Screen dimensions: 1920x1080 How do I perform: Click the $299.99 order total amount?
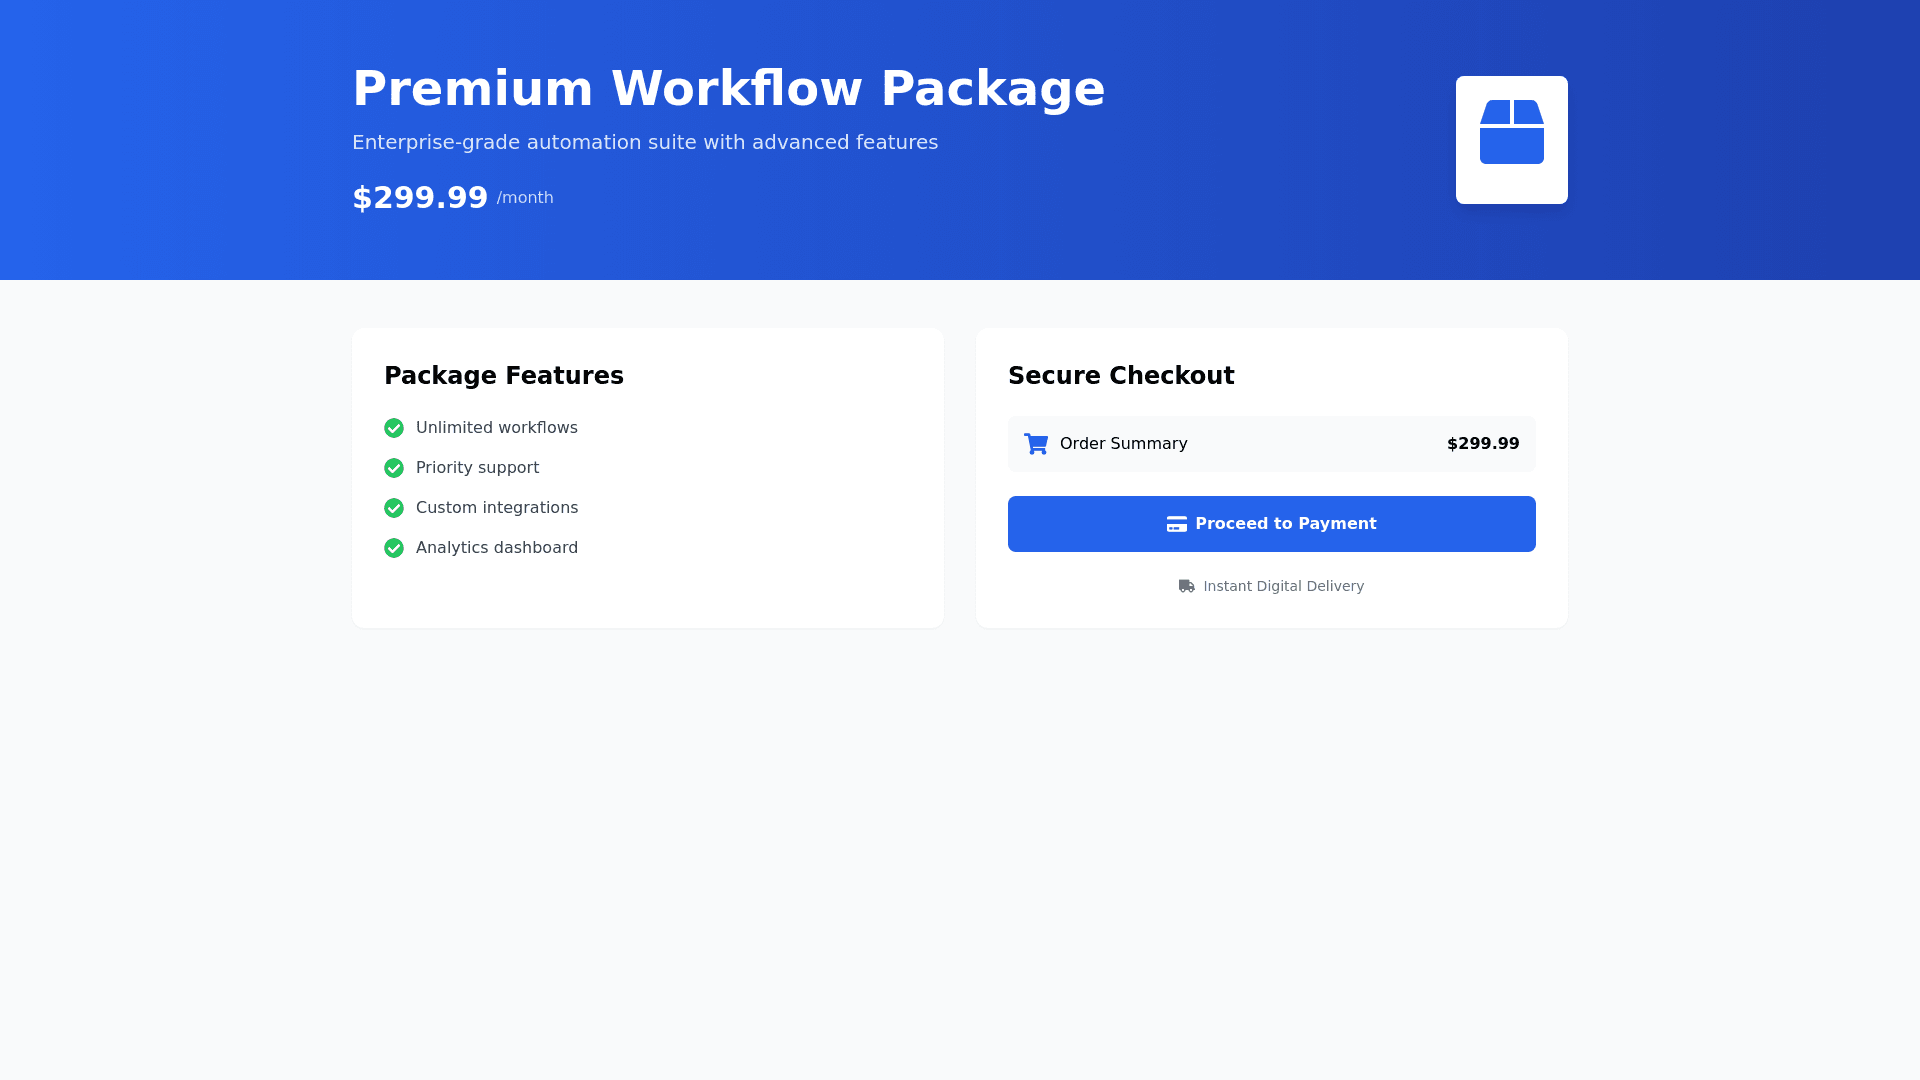click(1482, 444)
